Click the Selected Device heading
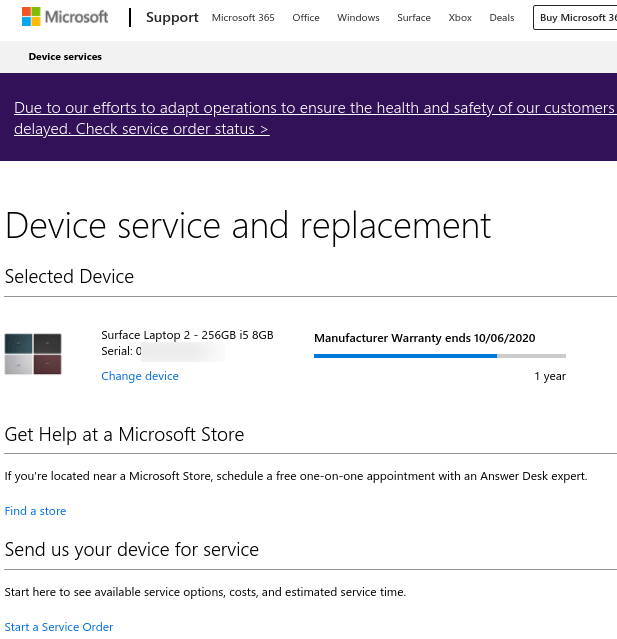The width and height of the screenshot is (617, 639). tap(69, 276)
